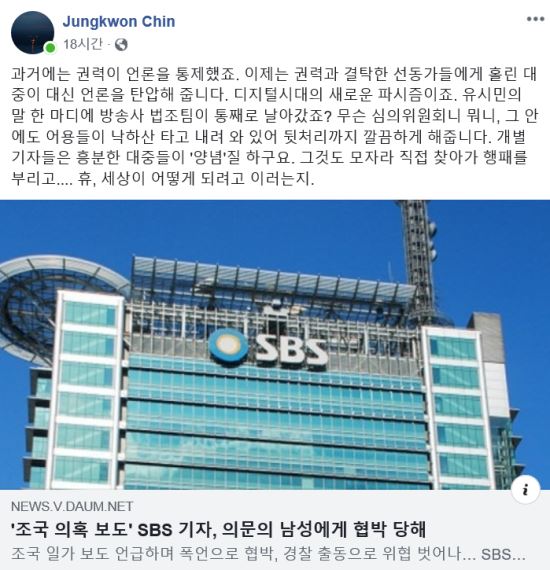This screenshot has height=570, width=550.
Task: Open the link info 'i' icon
Action: [x=525, y=489]
